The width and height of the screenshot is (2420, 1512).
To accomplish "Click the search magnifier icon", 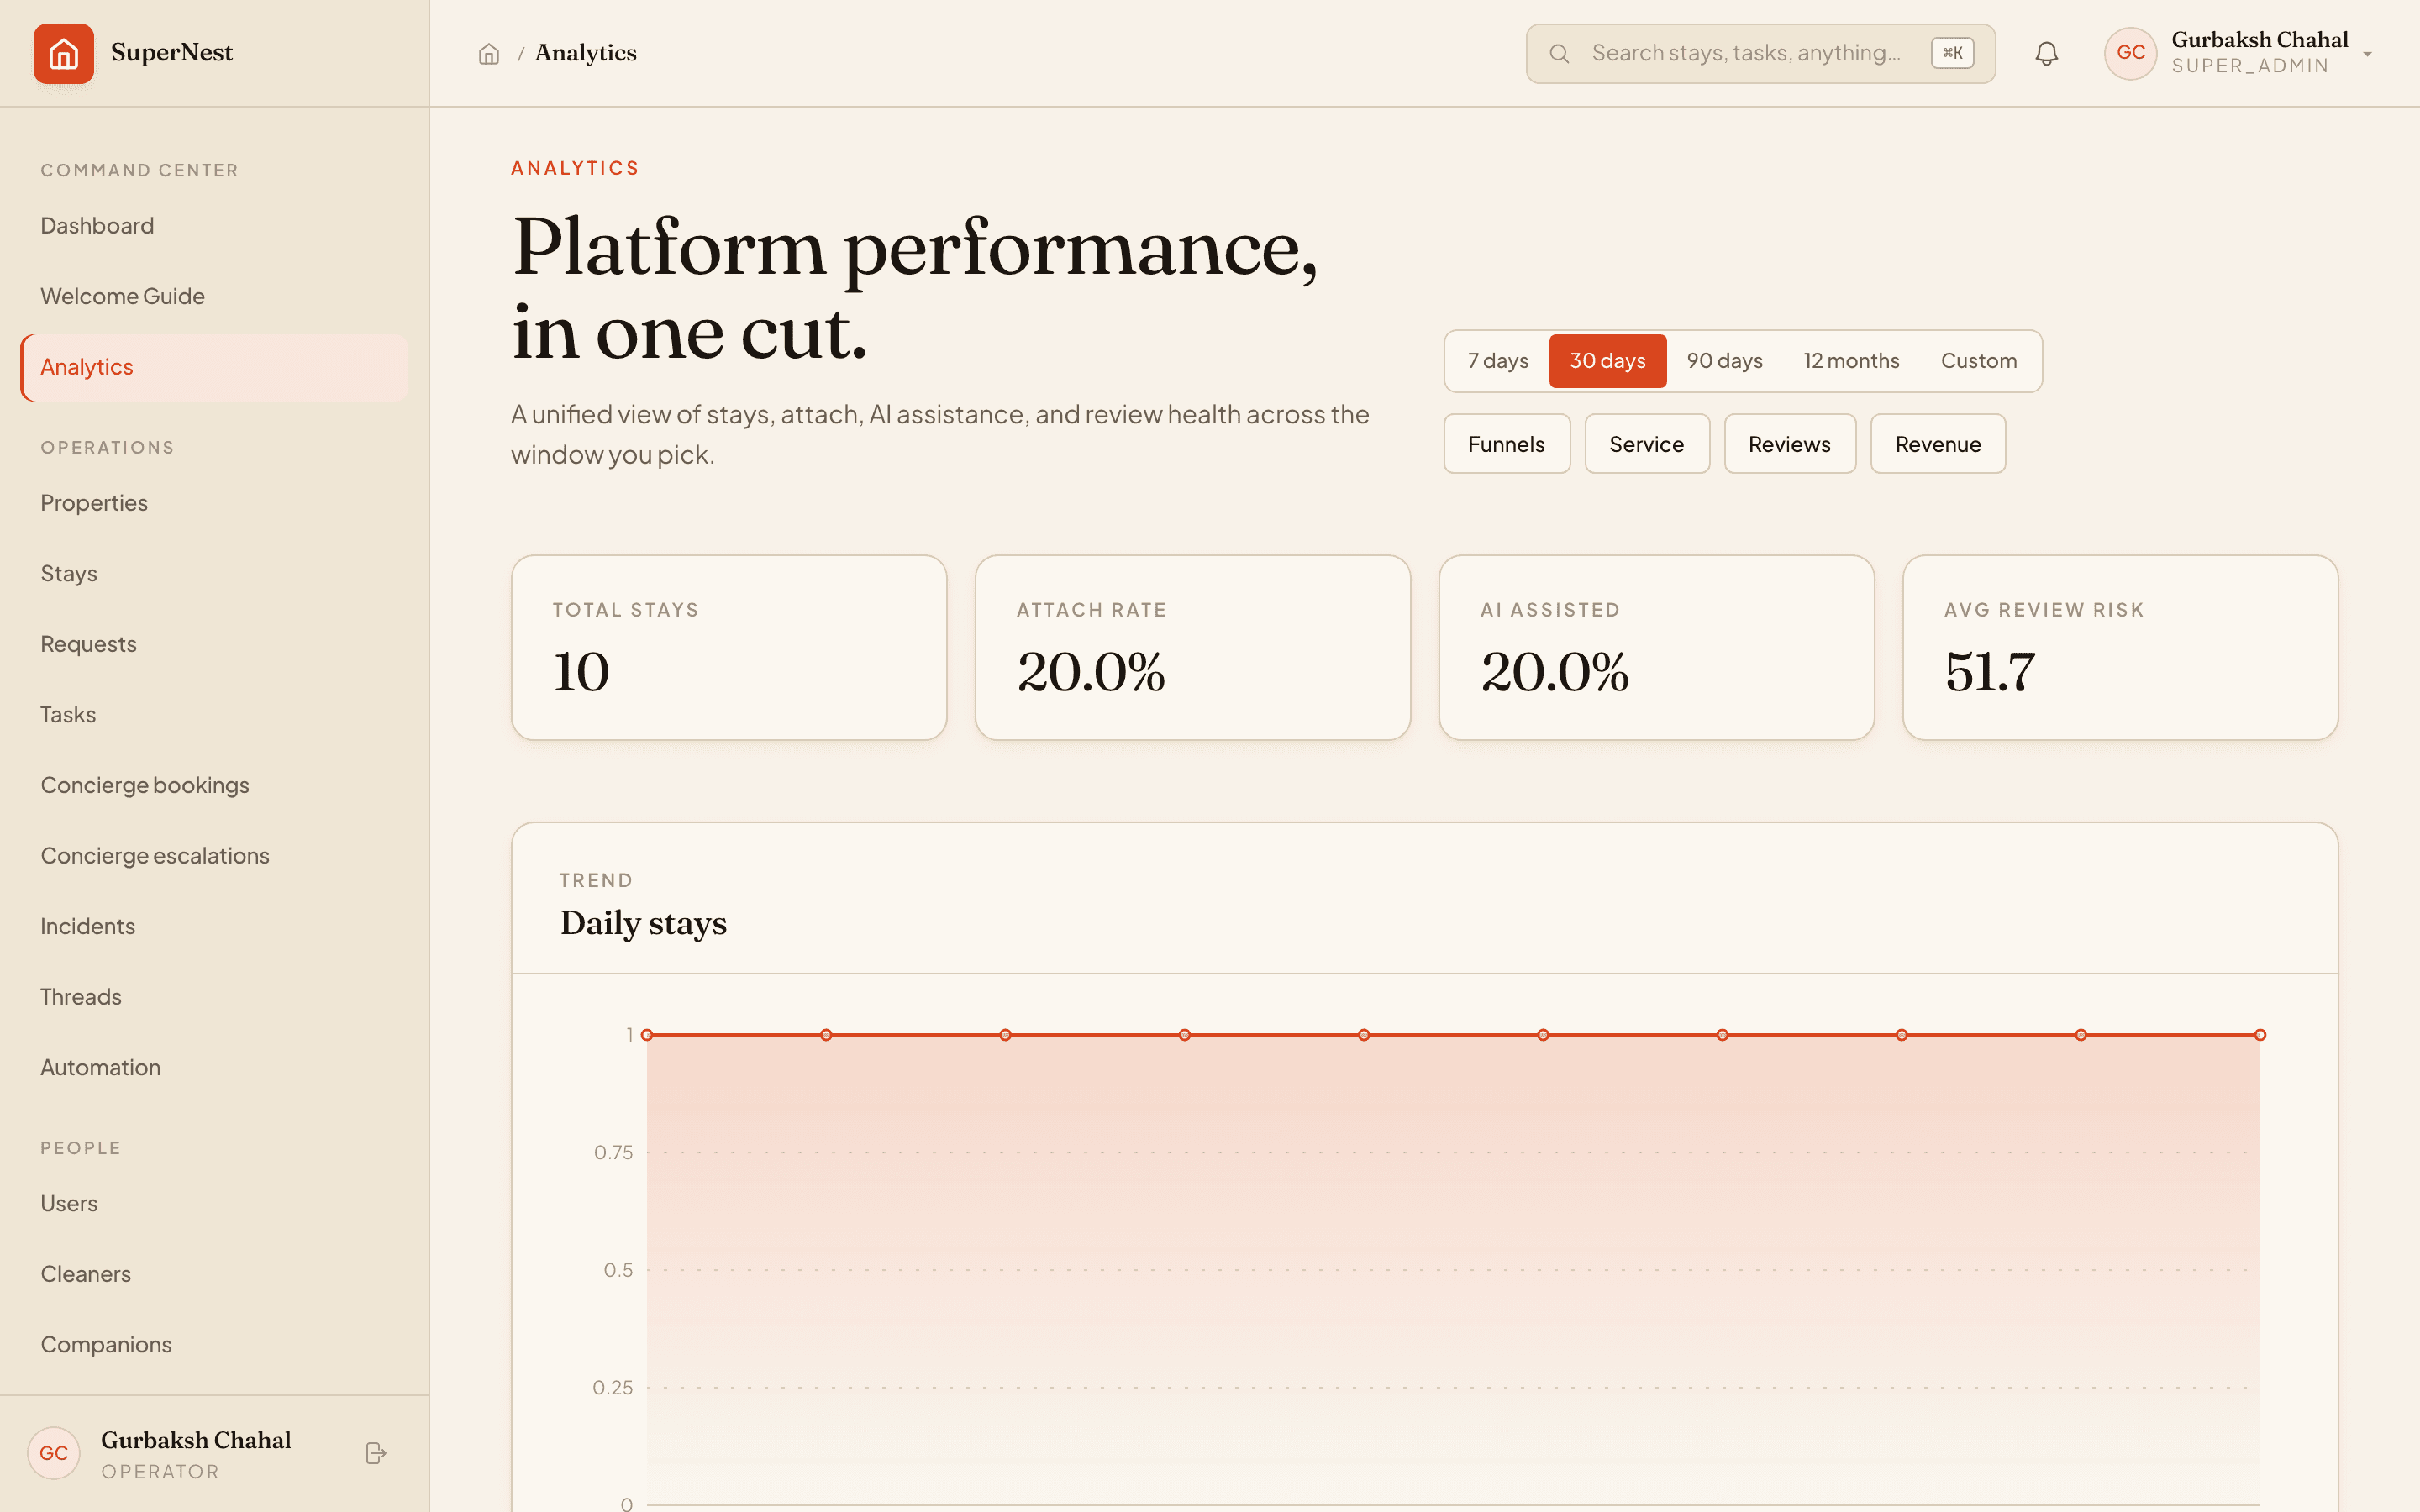I will pyautogui.click(x=1559, y=54).
